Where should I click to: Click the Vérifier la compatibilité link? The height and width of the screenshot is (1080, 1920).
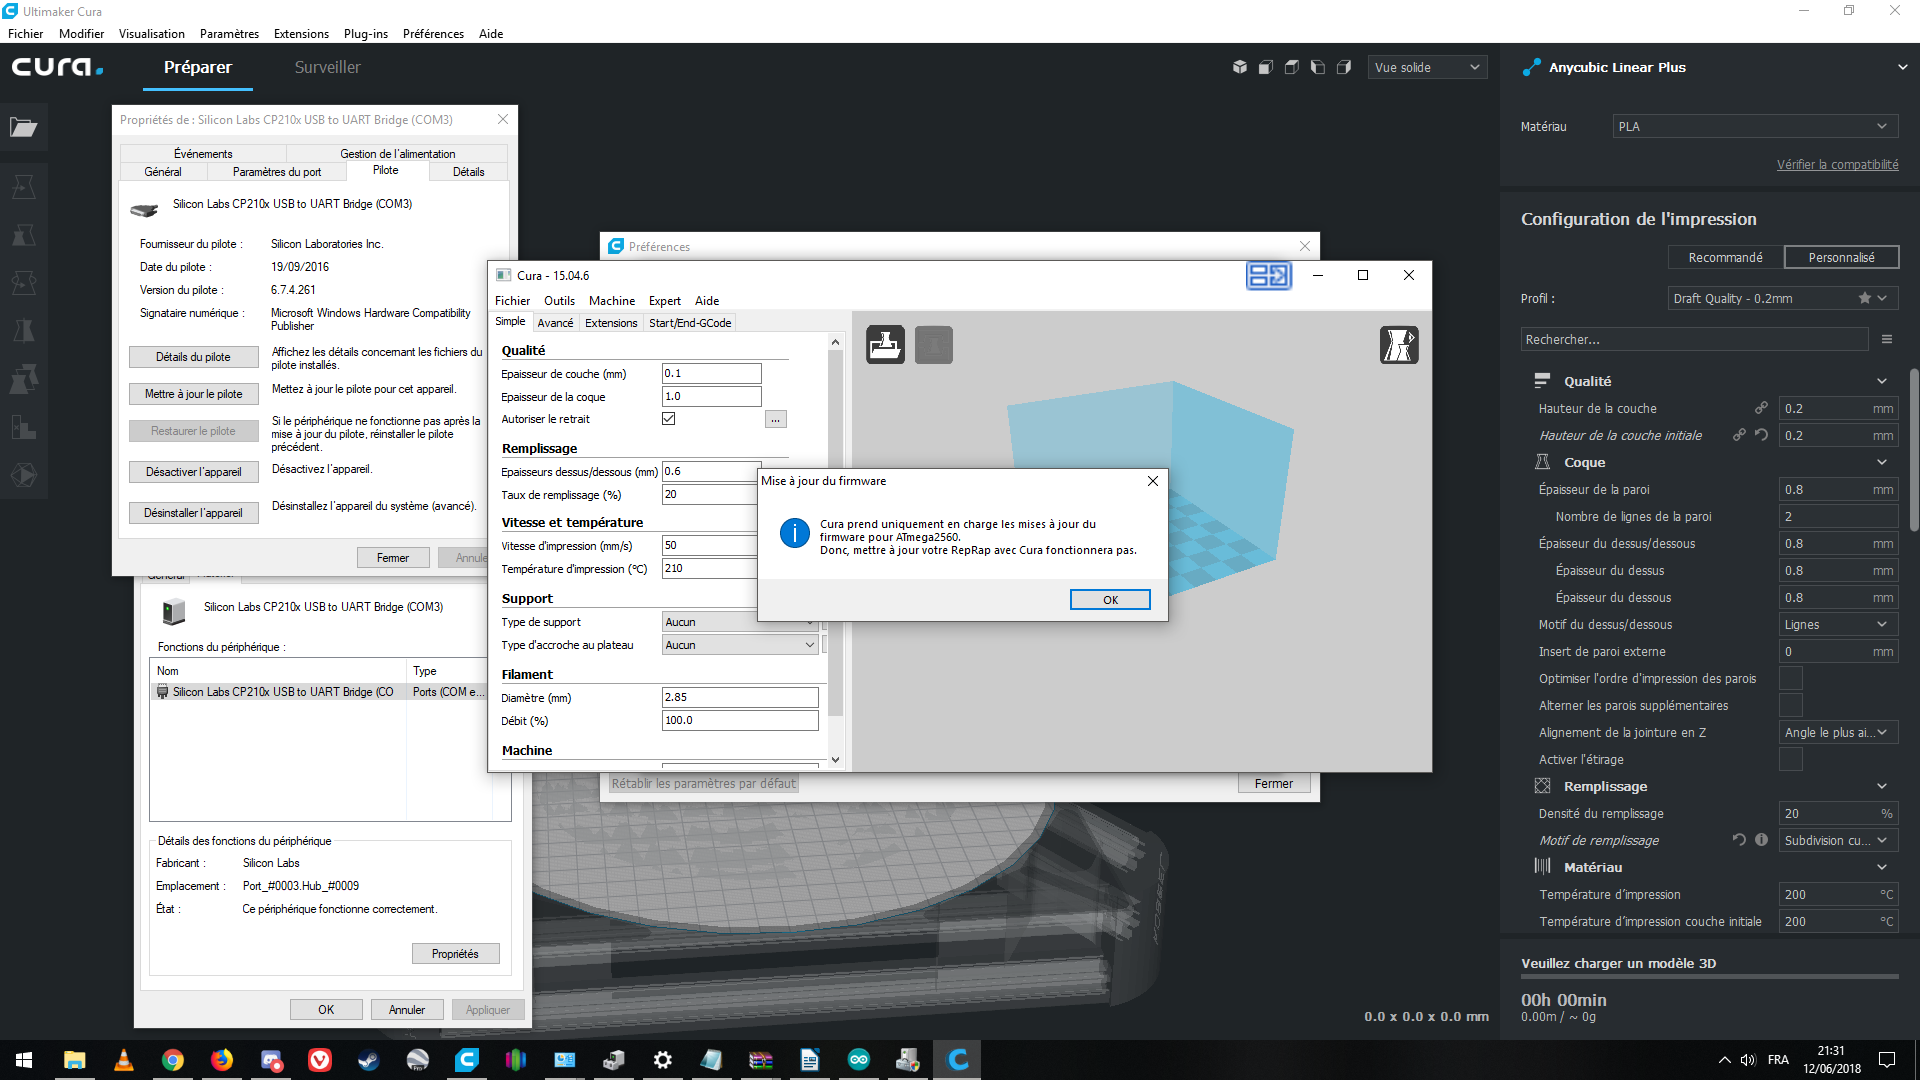click(x=1837, y=165)
